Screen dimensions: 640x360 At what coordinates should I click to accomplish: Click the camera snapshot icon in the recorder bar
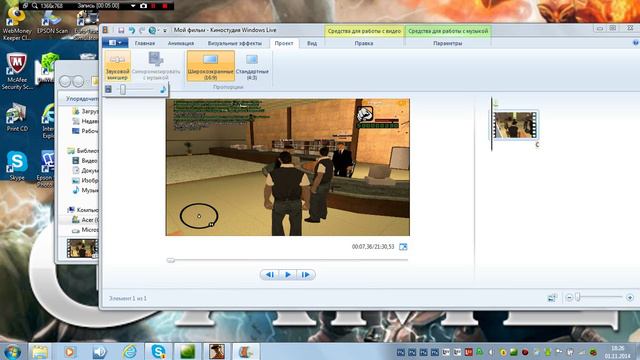[x=143, y=6]
